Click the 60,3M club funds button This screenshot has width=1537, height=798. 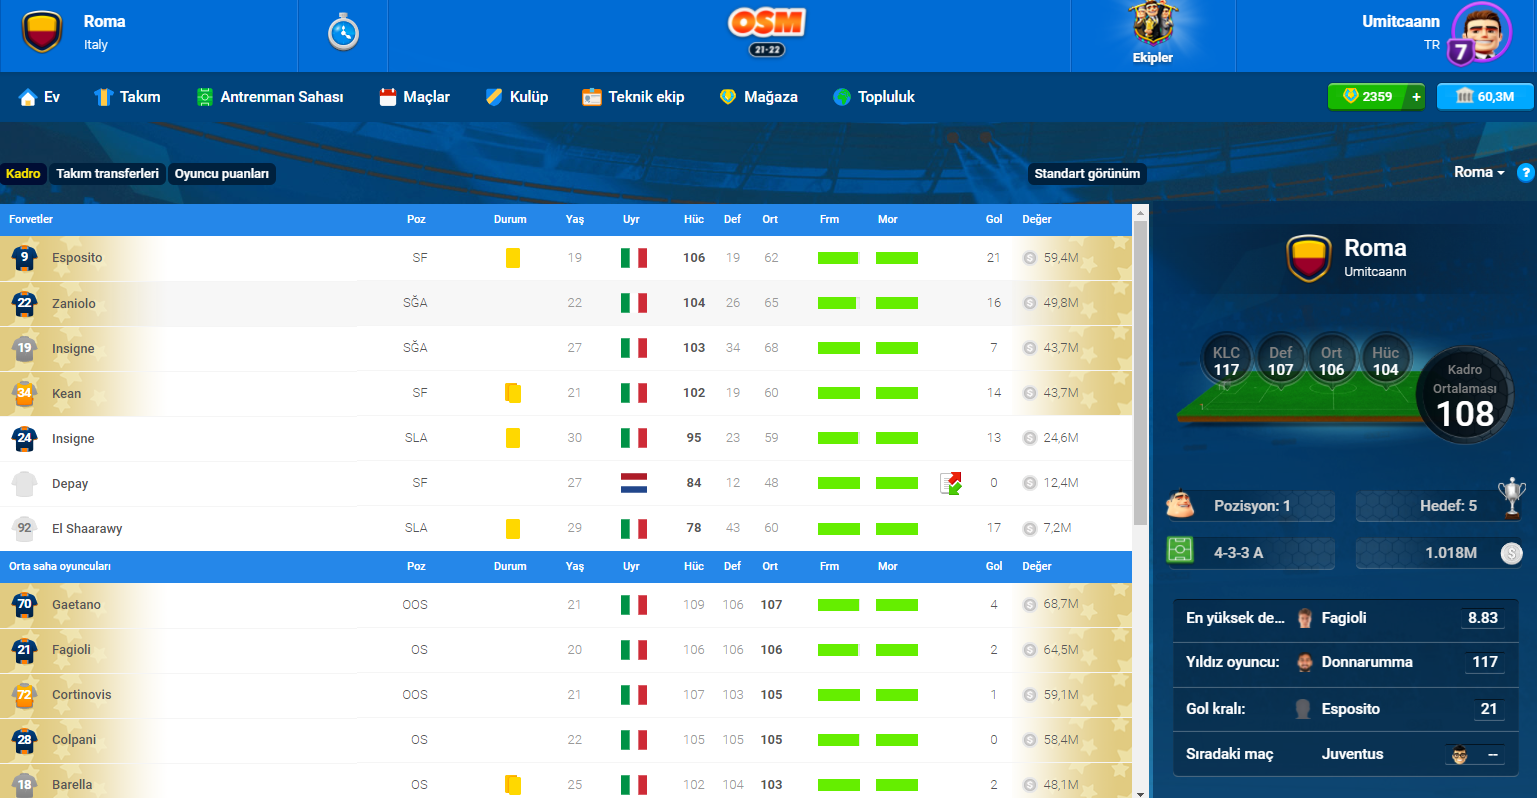tap(1485, 96)
